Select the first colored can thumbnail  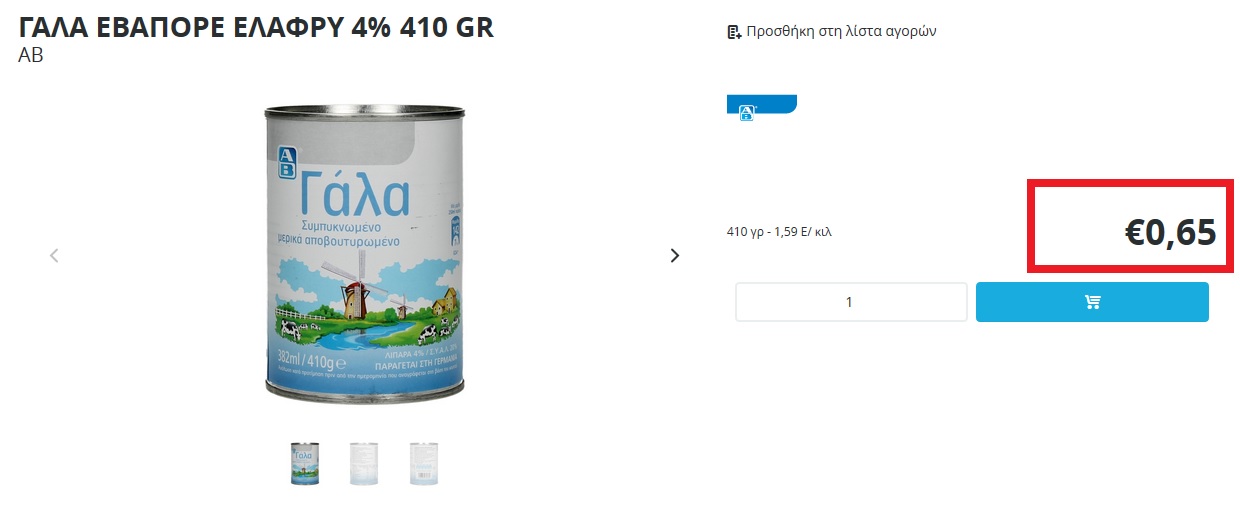pos(305,463)
